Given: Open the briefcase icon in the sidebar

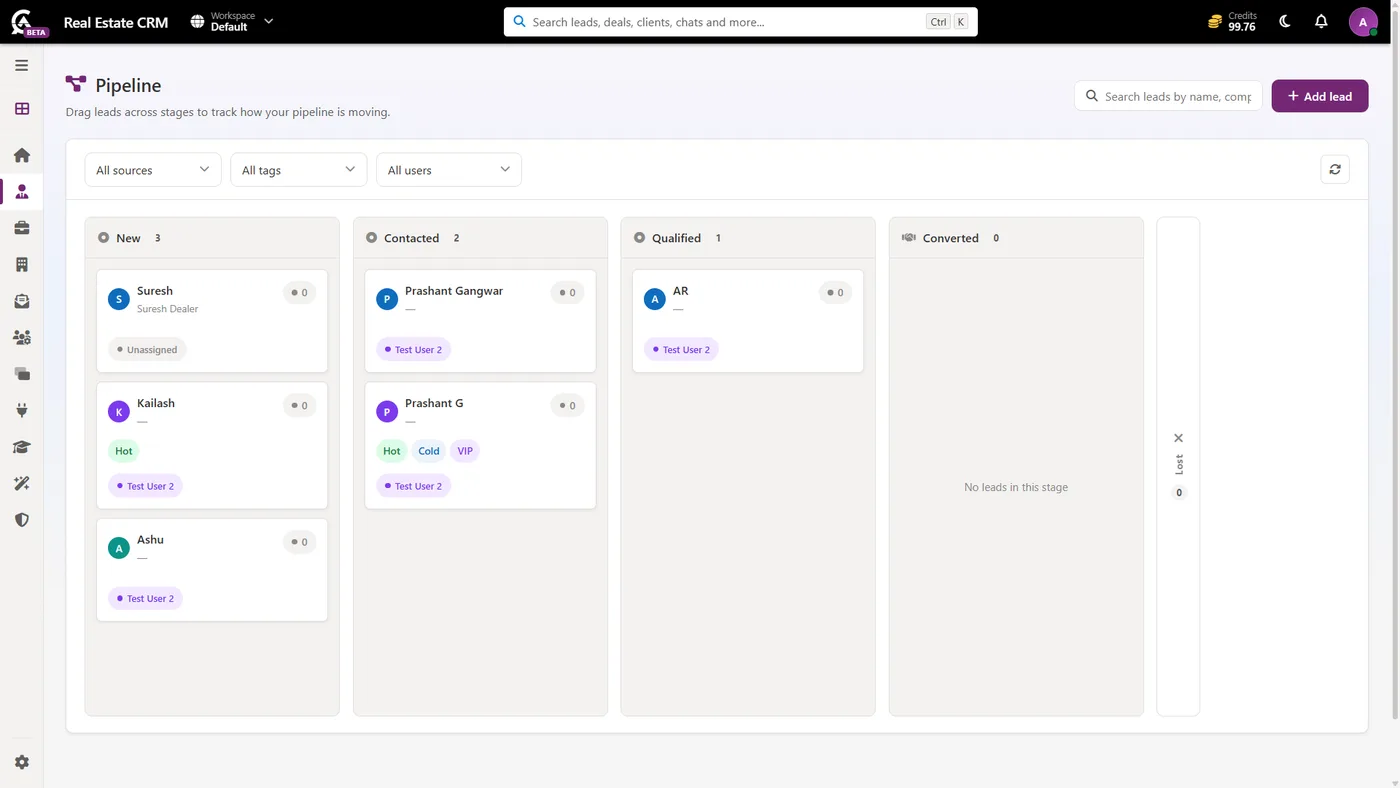Looking at the screenshot, I should pyautogui.click(x=22, y=228).
